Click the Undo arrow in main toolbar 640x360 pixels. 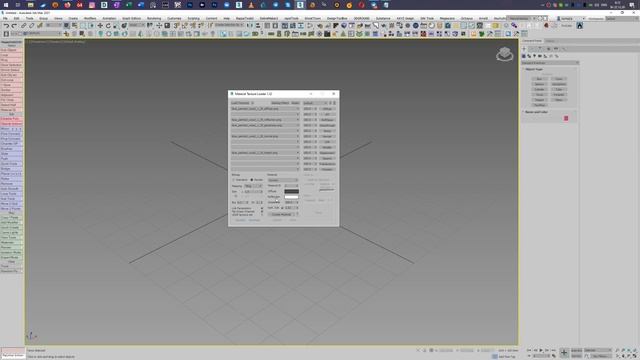6,25
